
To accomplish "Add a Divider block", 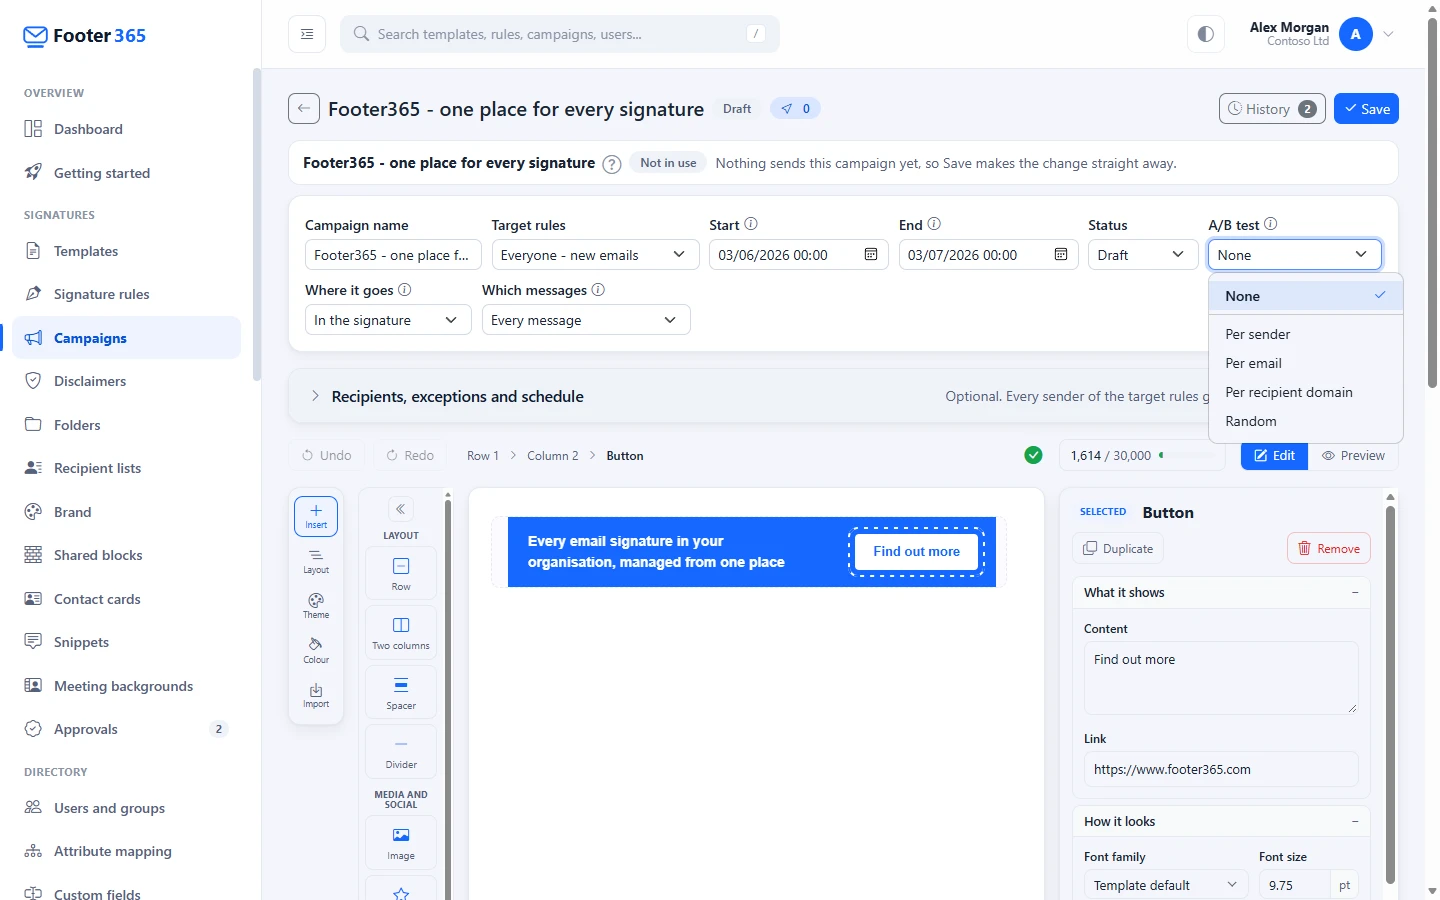I will click(x=401, y=751).
